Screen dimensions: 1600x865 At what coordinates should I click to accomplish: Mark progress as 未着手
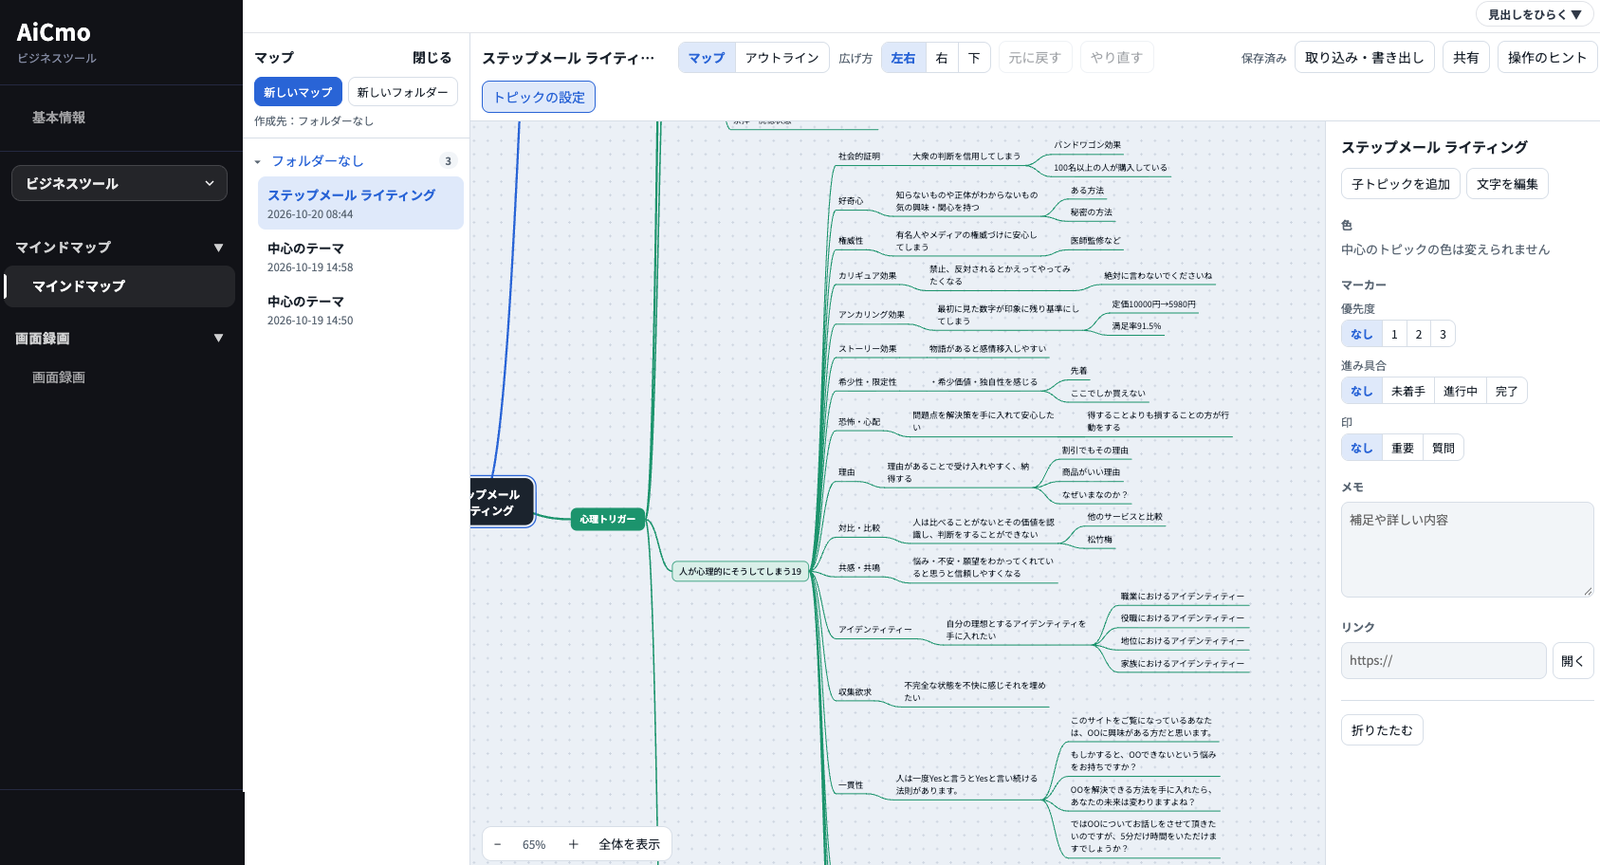click(x=1408, y=391)
